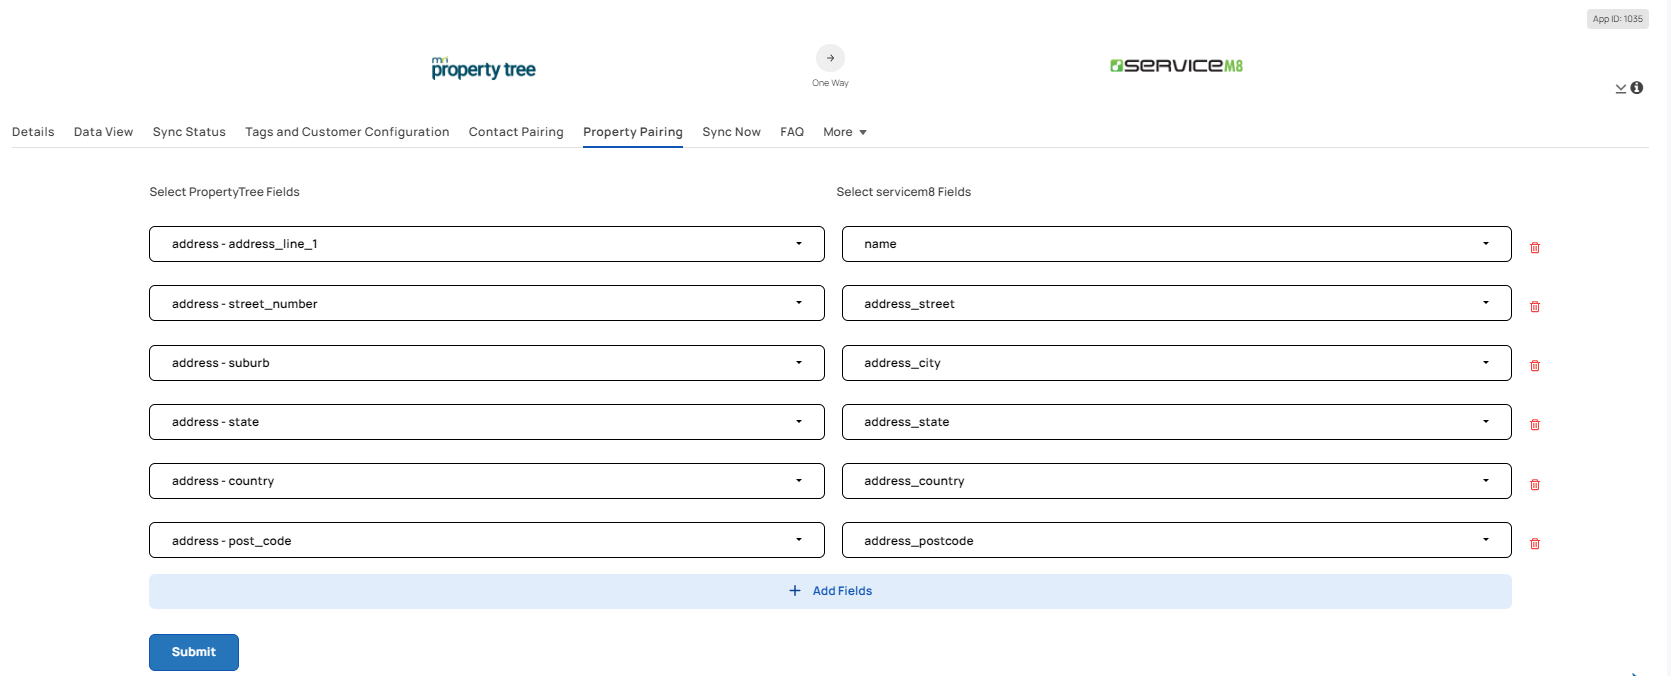Click the PropertyTree logo
The height and width of the screenshot is (676, 1671).
point(484,68)
